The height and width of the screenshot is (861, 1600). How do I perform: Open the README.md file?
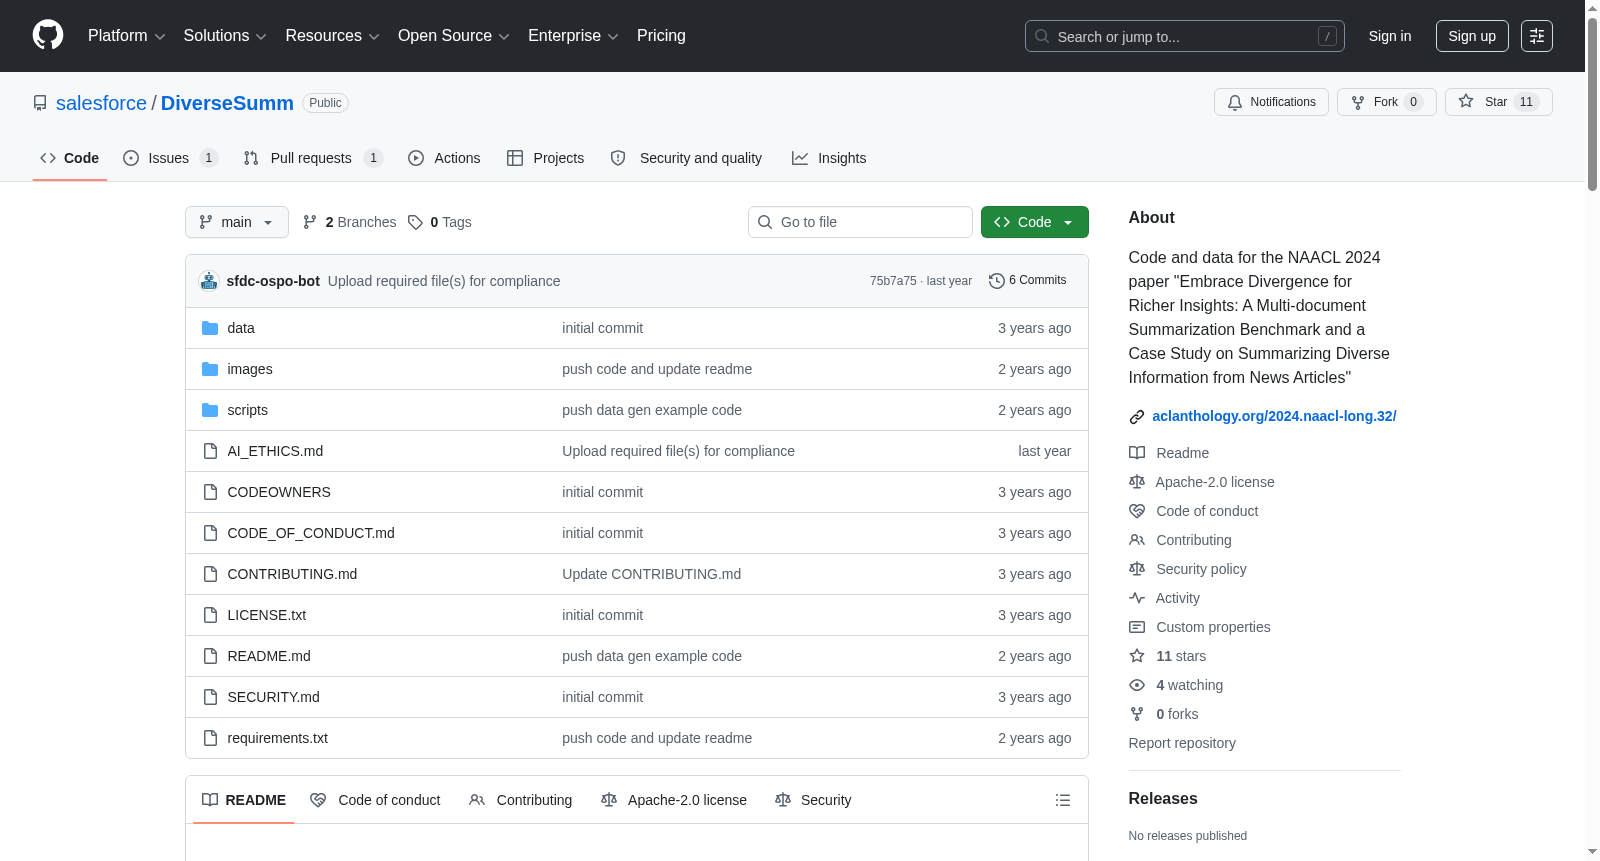[x=269, y=656]
